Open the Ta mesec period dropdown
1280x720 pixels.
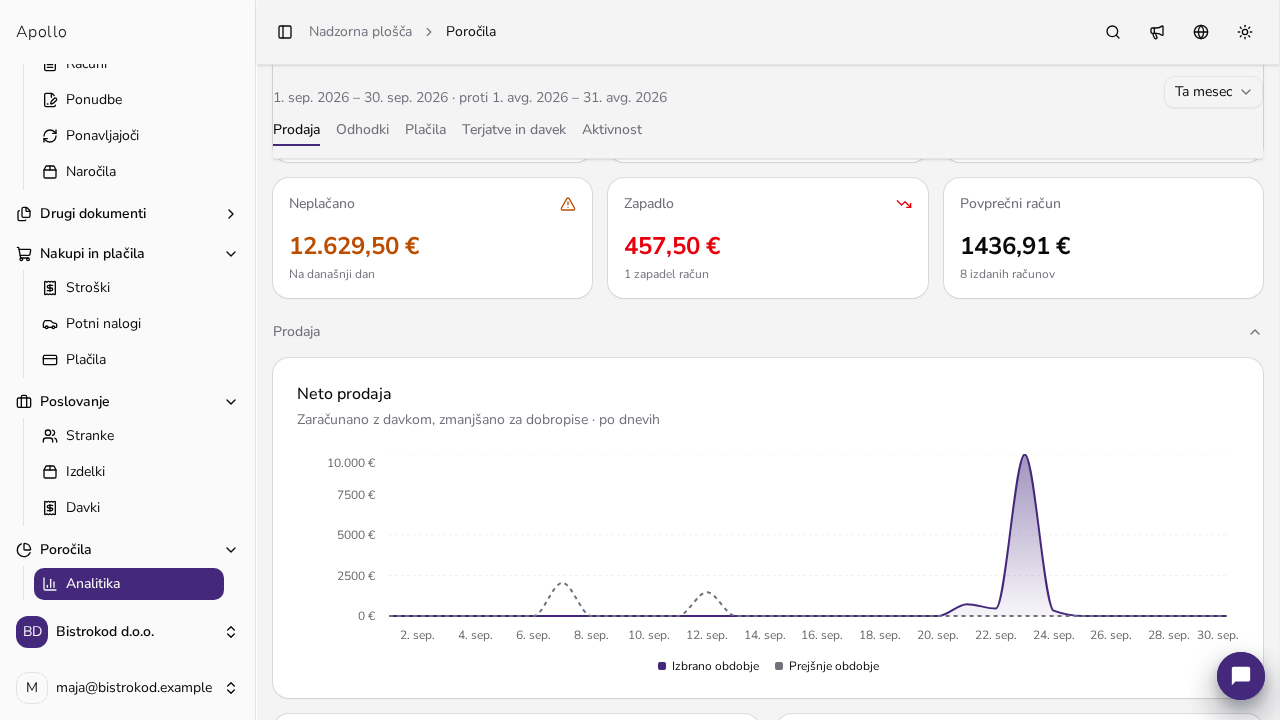pyautogui.click(x=1213, y=92)
